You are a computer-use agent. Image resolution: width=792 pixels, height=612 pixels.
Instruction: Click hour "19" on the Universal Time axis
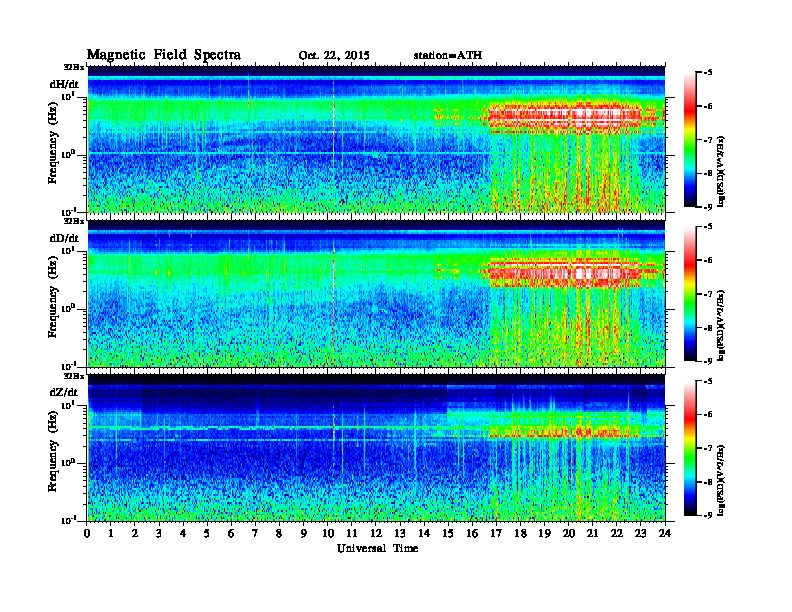coord(544,533)
